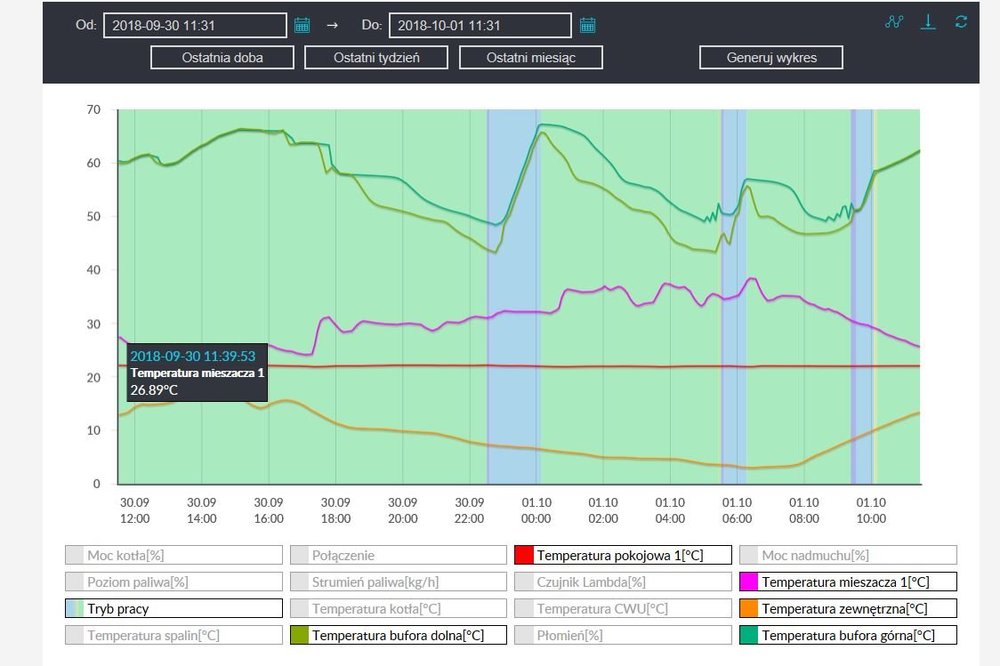
Task: Download the chart data
Action: 928,22
